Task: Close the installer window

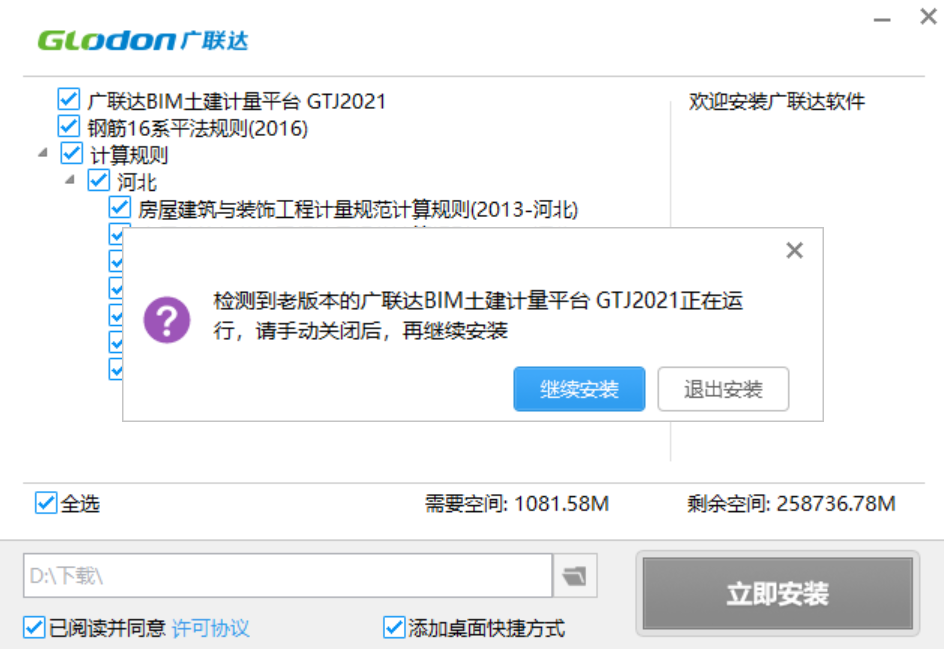Action: pyautogui.click(x=928, y=17)
